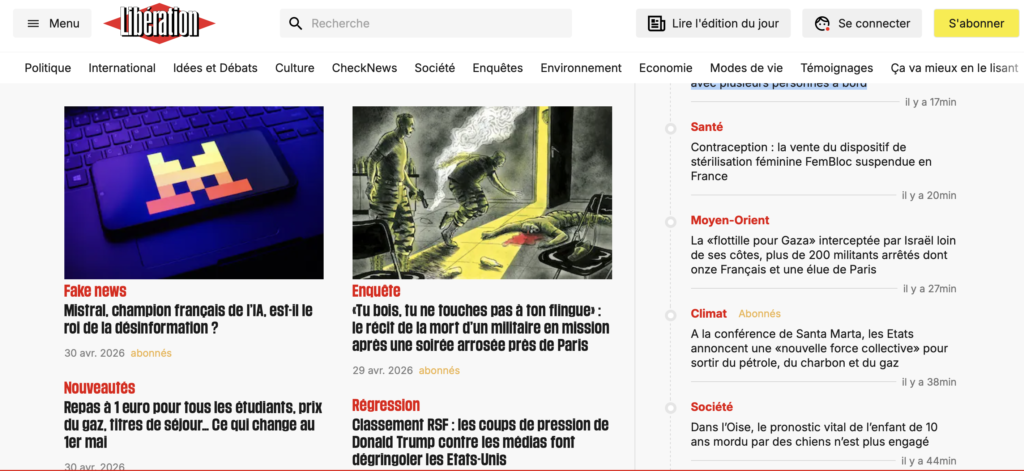Screen dimensions: 1024x471
Task: Click the search magnifier icon
Action: click(x=295, y=23)
